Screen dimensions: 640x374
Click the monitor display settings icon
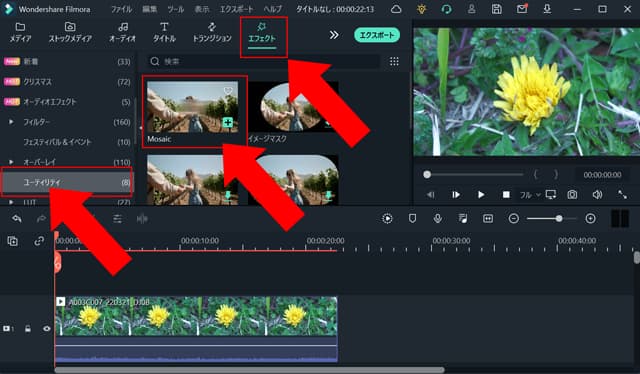click(551, 195)
